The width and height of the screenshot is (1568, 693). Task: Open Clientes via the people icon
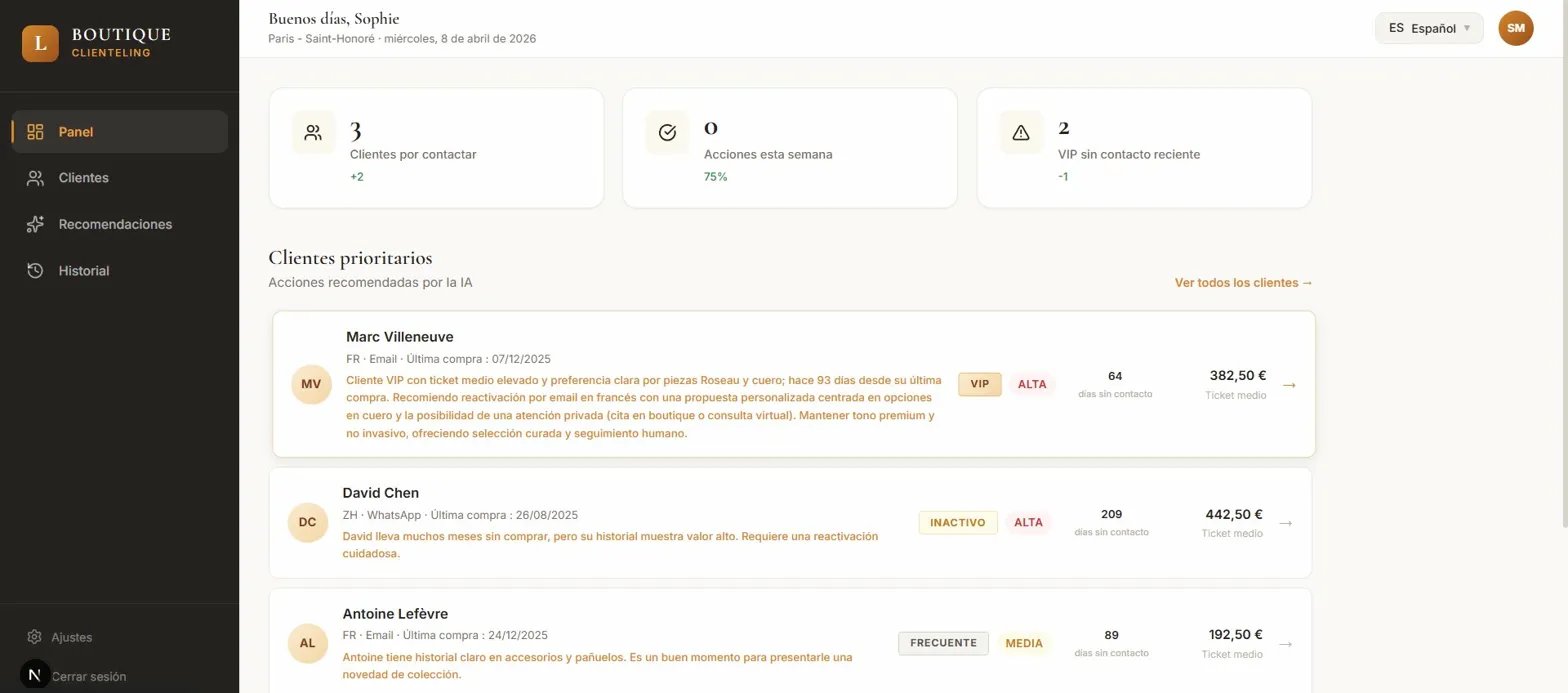point(36,178)
